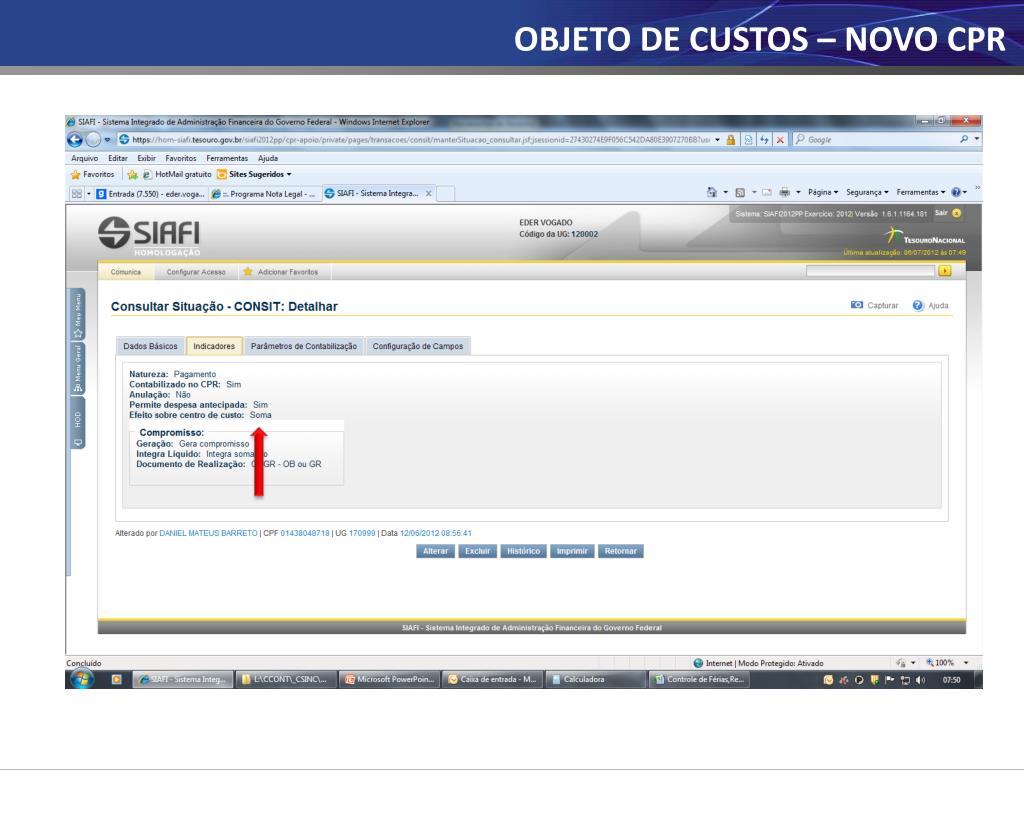Open the Segurança dropdown menu
The height and width of the screenshot is (827, 1024).
[867, 192]
